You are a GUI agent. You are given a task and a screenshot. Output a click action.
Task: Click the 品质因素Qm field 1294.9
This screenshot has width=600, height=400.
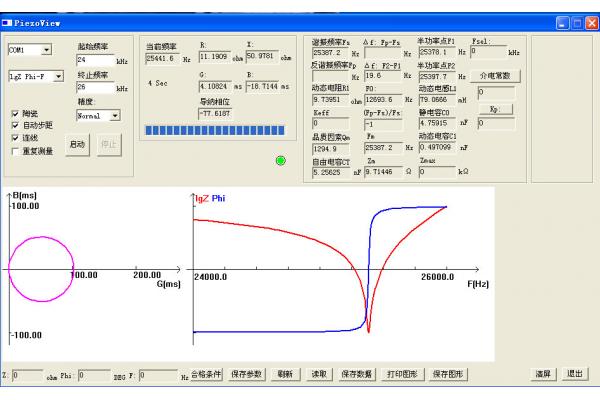pyautogui.click(x=330, y=149)
